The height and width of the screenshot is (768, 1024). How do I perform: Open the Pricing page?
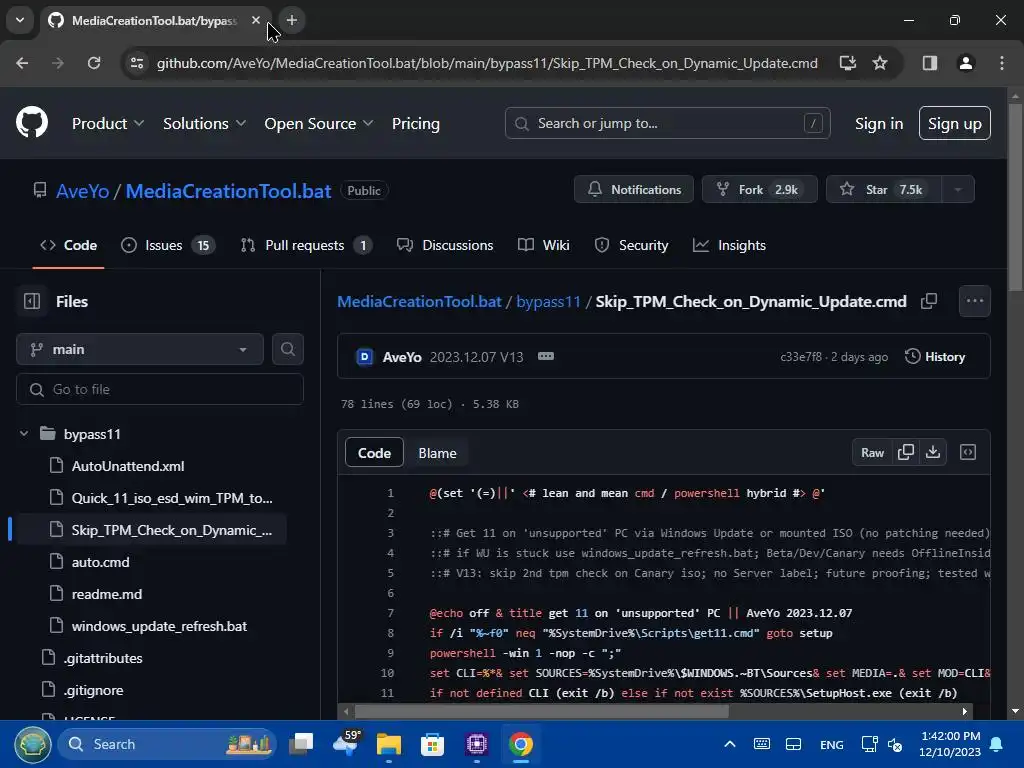coord(415,123)
